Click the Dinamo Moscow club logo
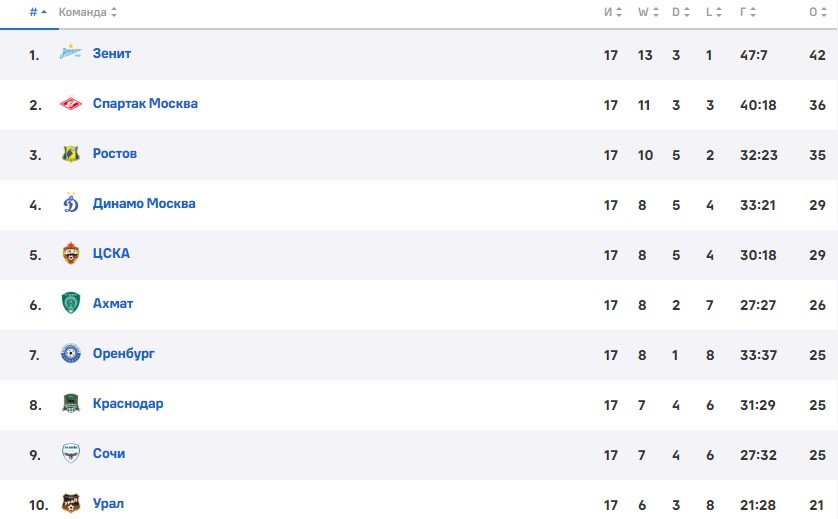The height and width of the screenshot is (519, 838). pos(71,203)
